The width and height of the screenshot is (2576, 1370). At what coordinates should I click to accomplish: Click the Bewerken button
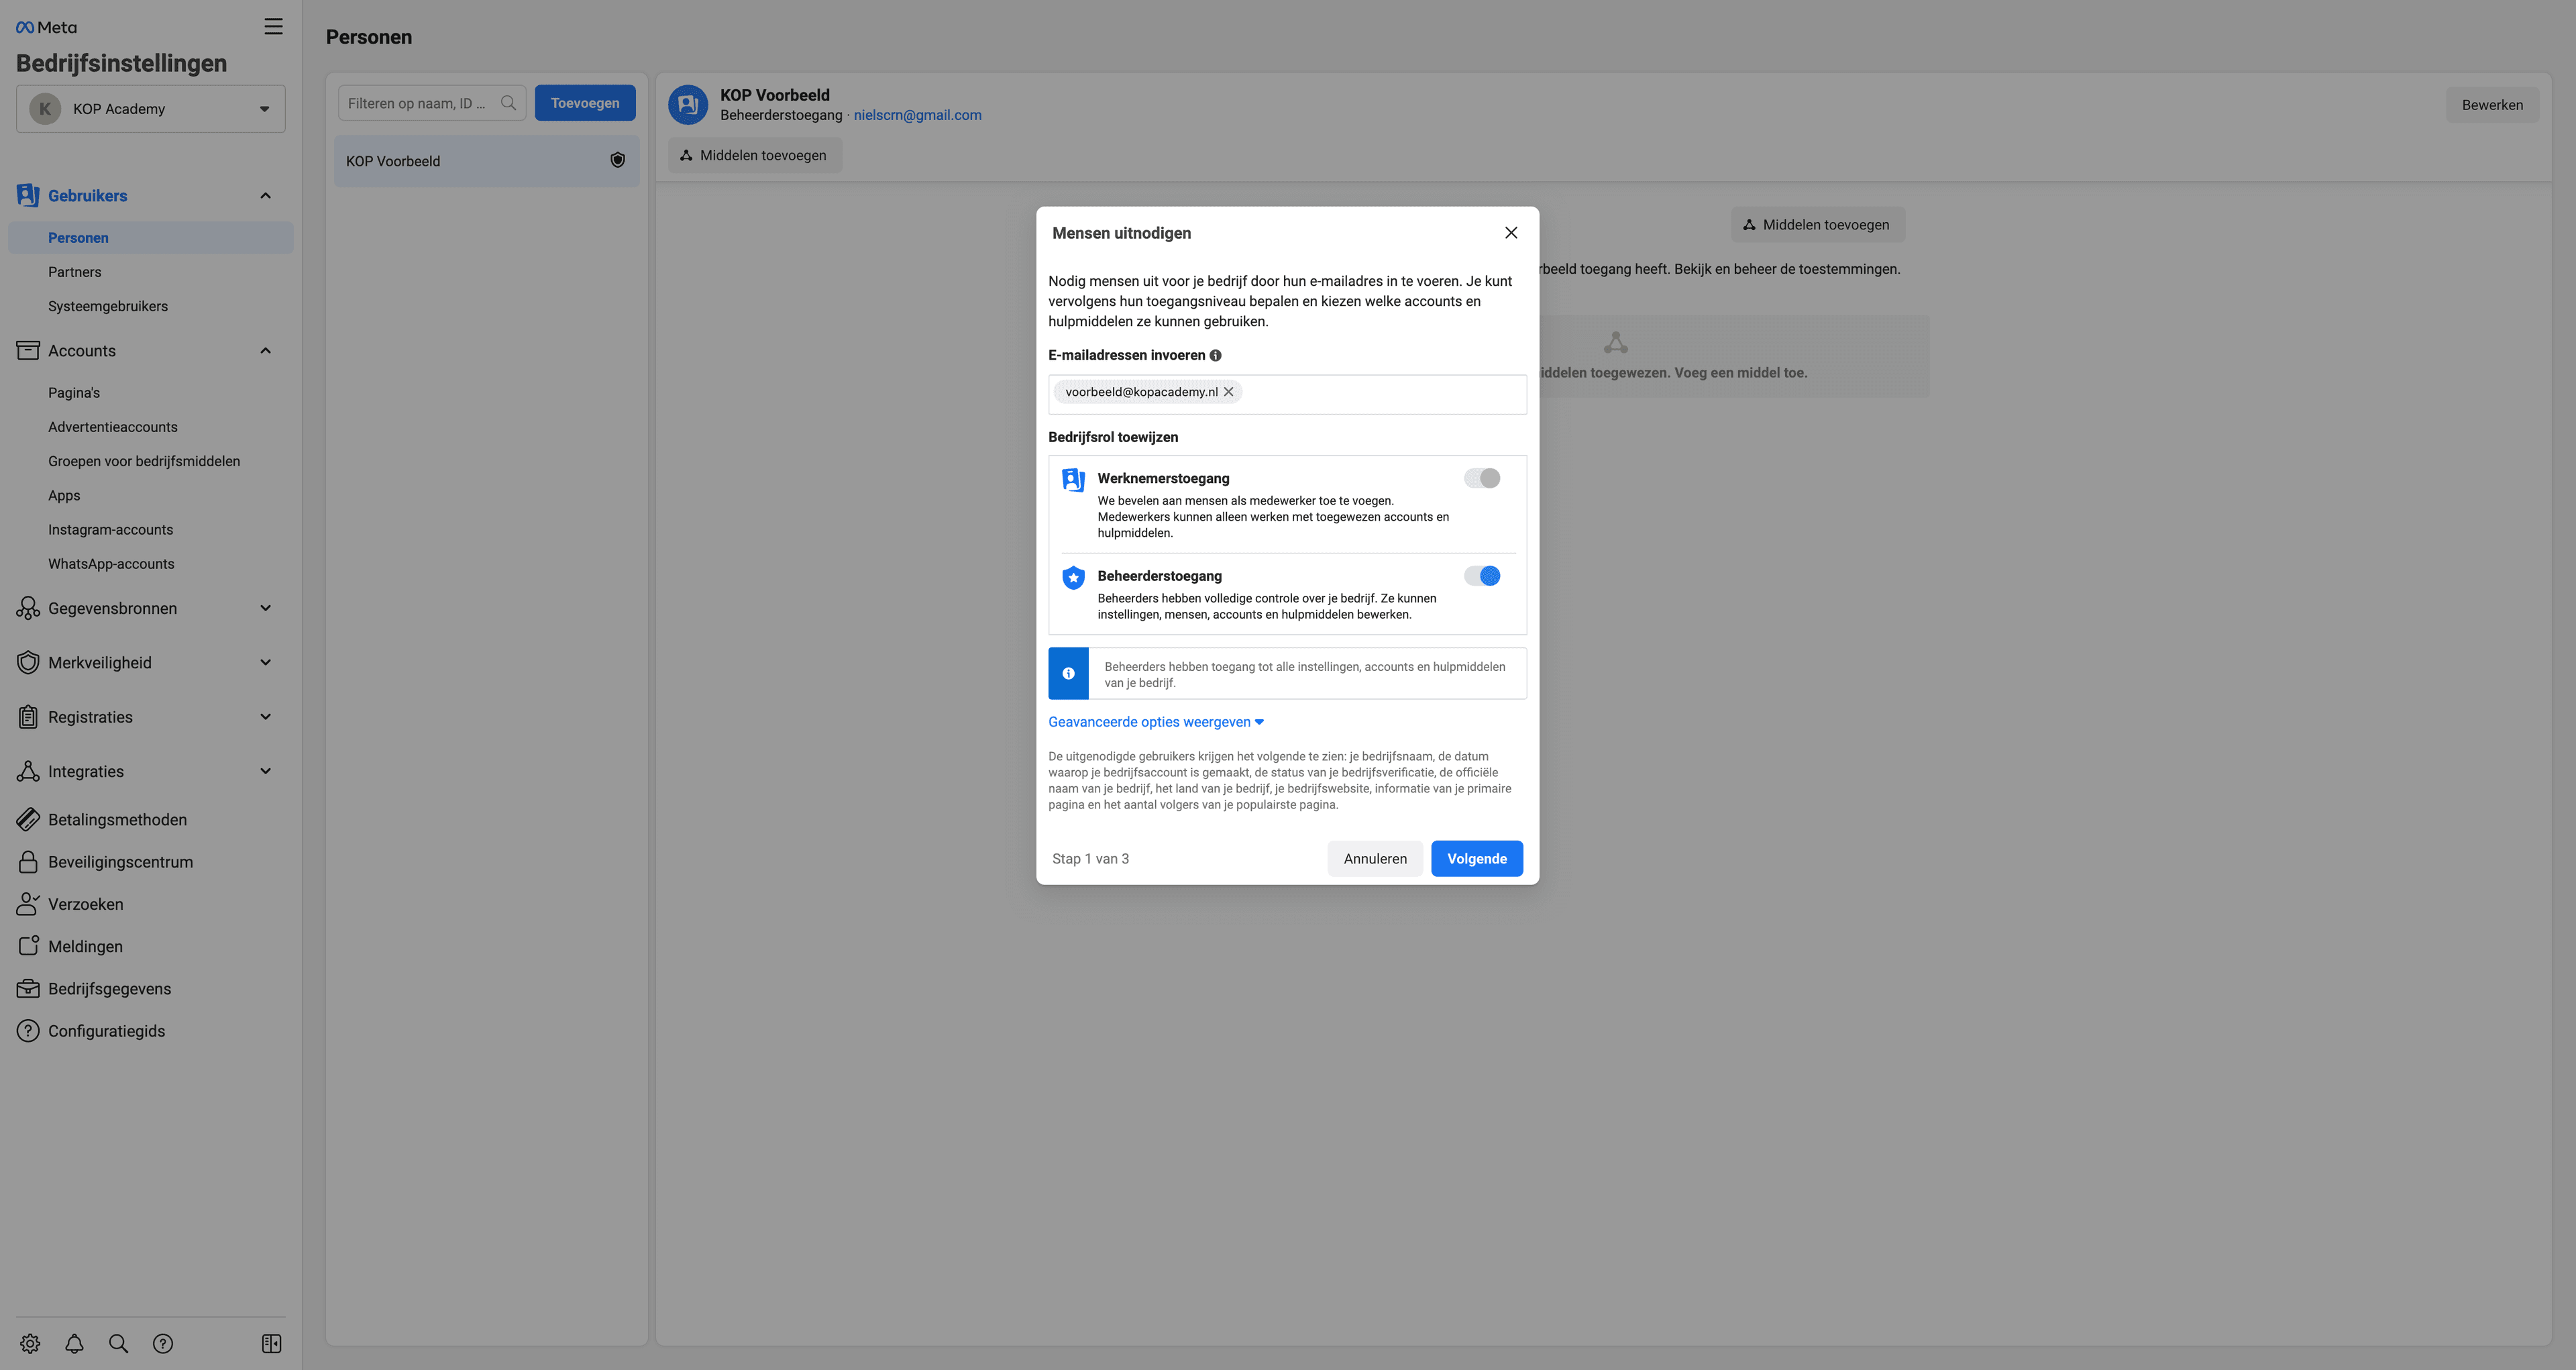click(2492, 105)
